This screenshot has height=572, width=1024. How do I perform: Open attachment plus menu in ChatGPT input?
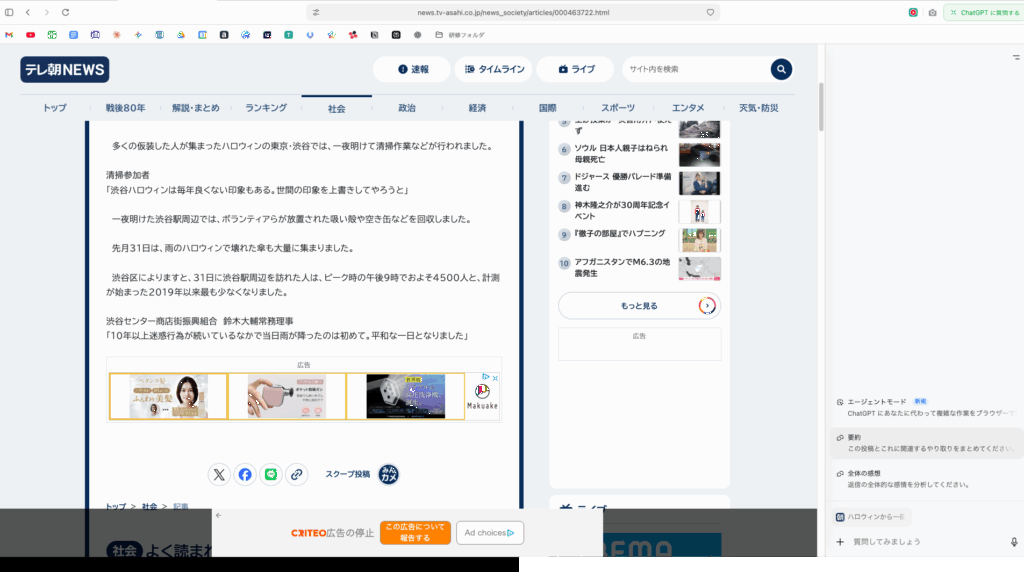840,542
